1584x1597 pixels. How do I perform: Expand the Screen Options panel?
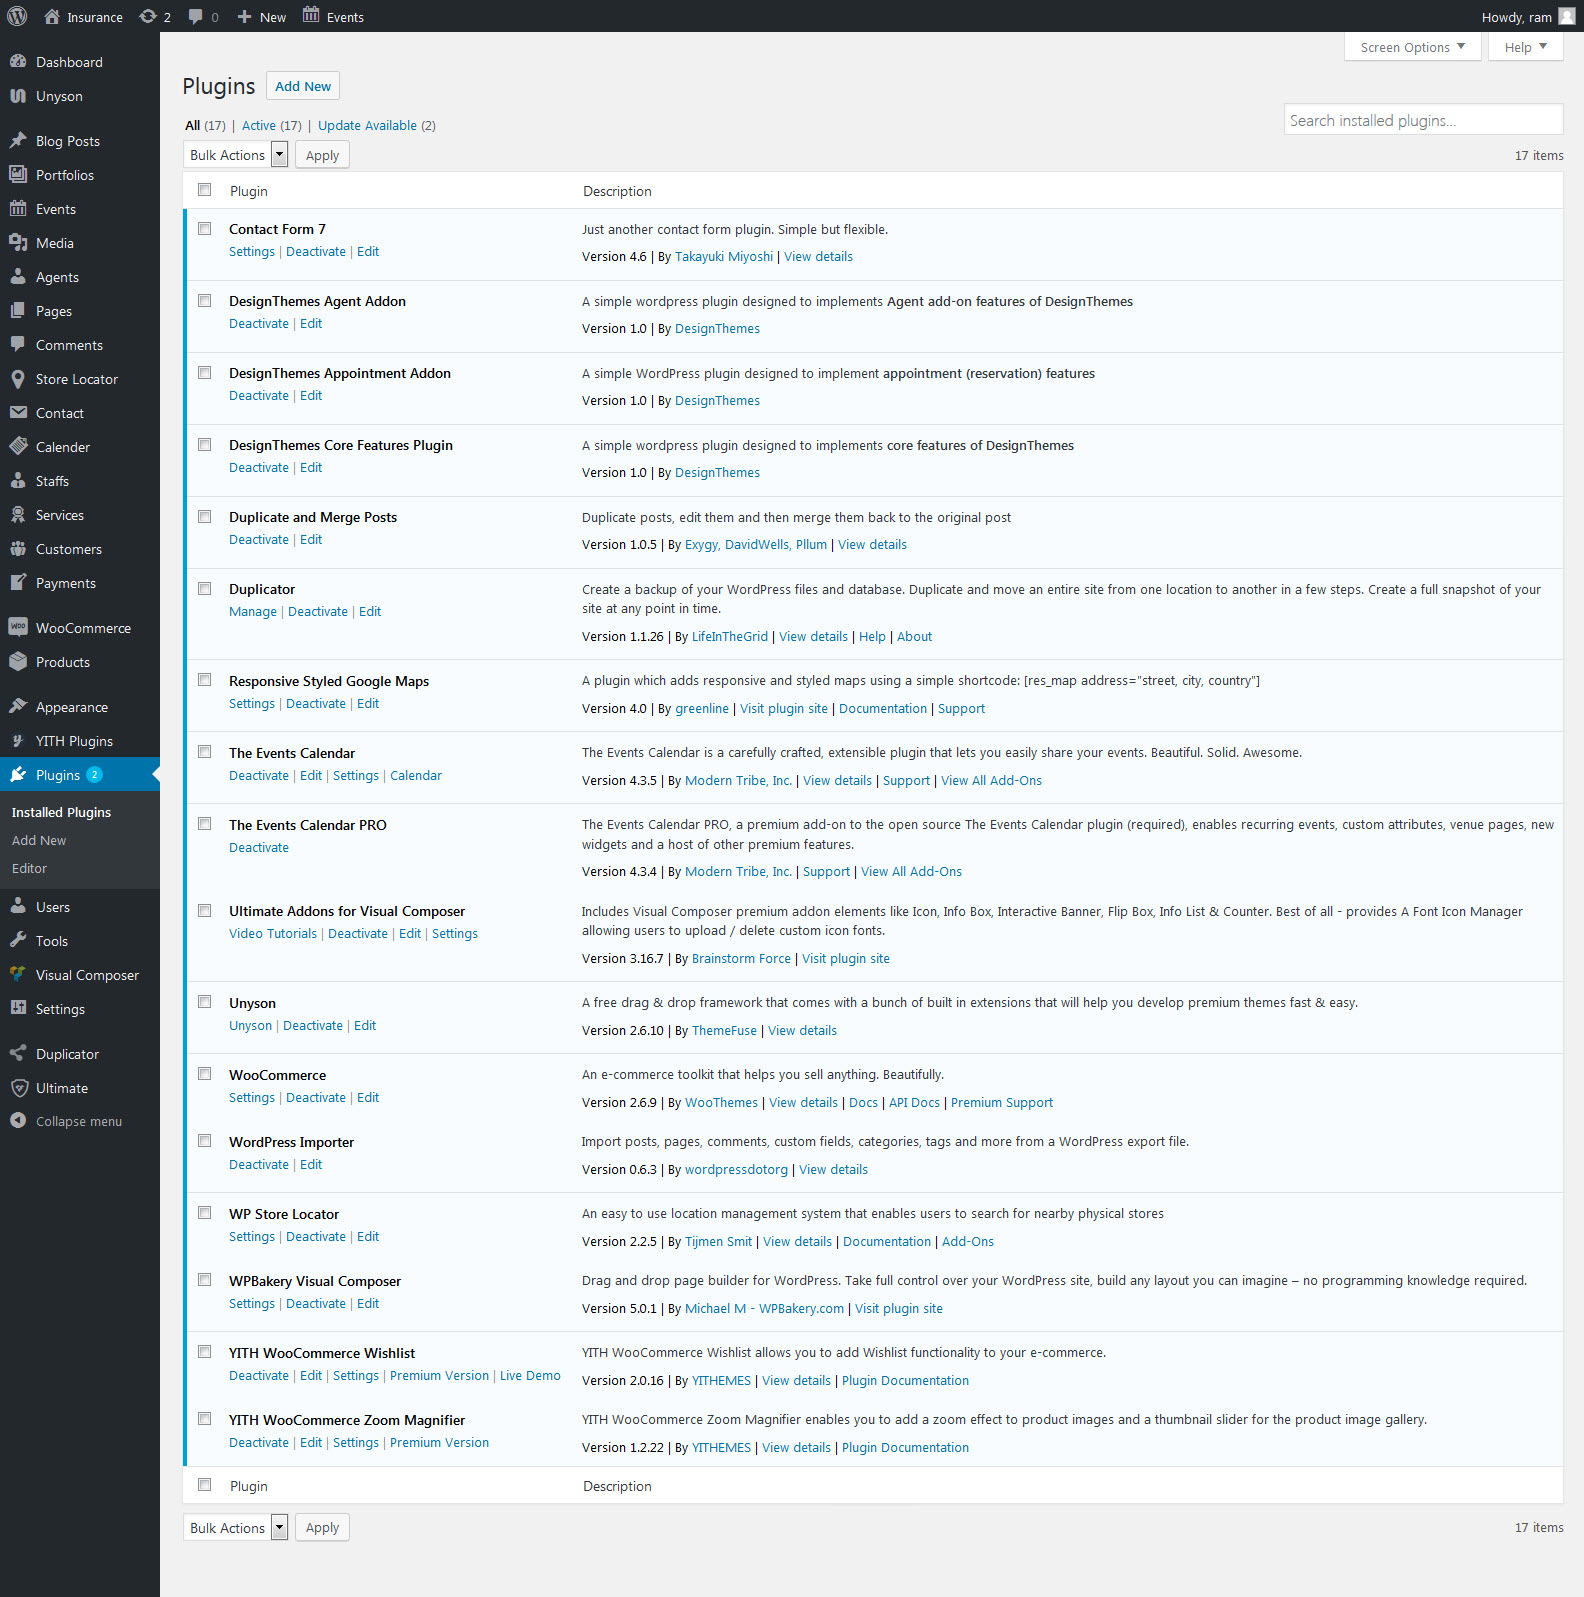tap(1412, 47)
